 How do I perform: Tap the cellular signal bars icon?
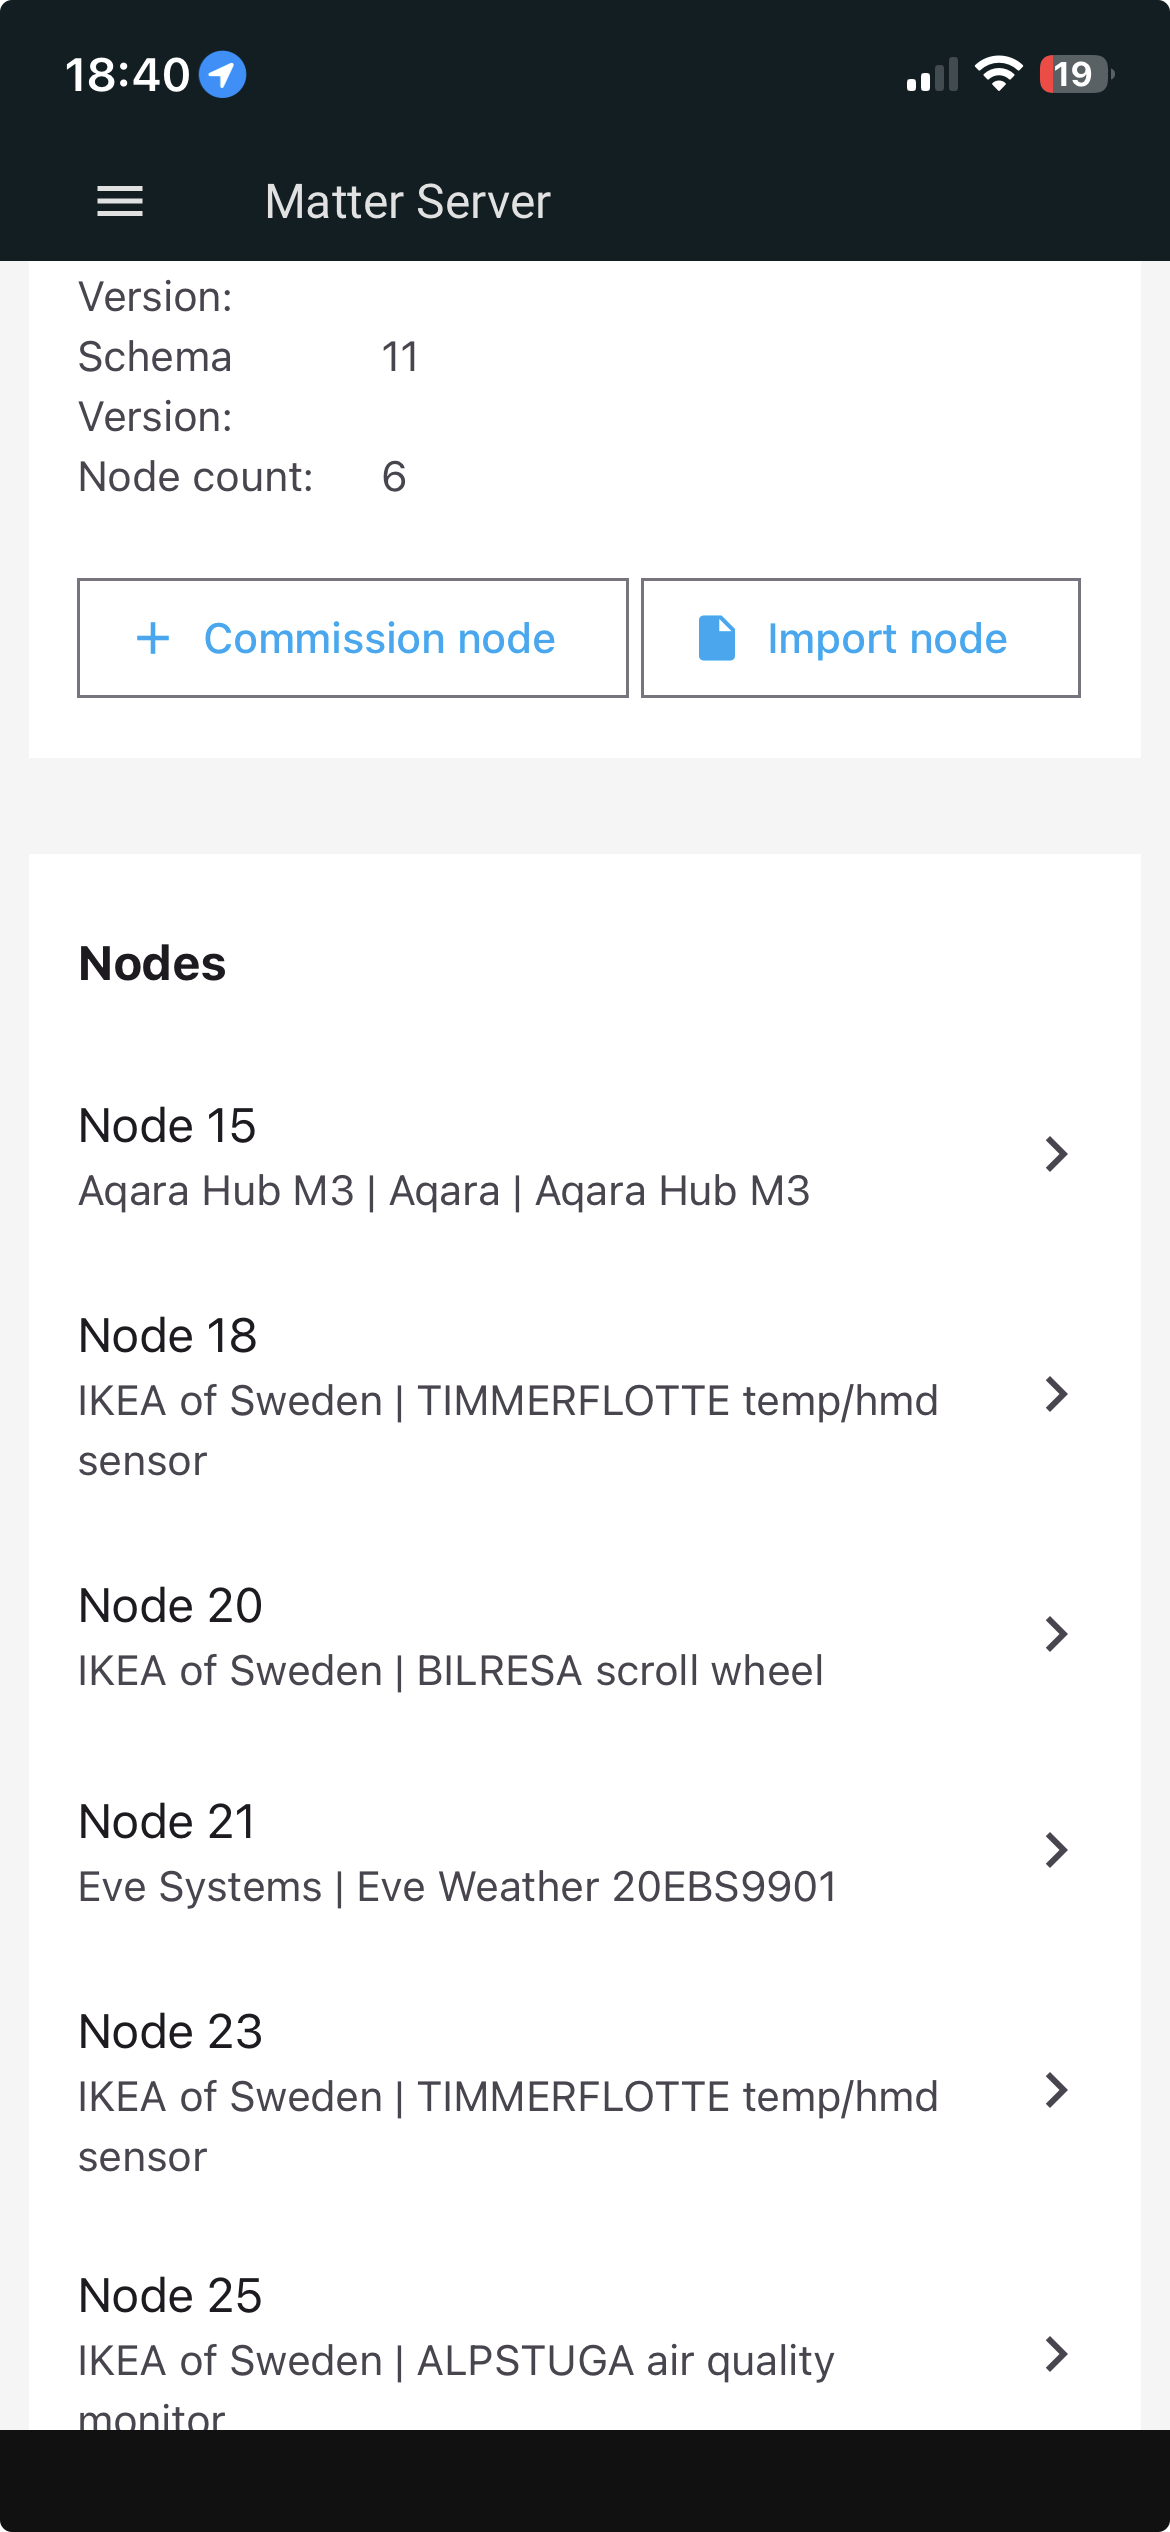point(931,75)
